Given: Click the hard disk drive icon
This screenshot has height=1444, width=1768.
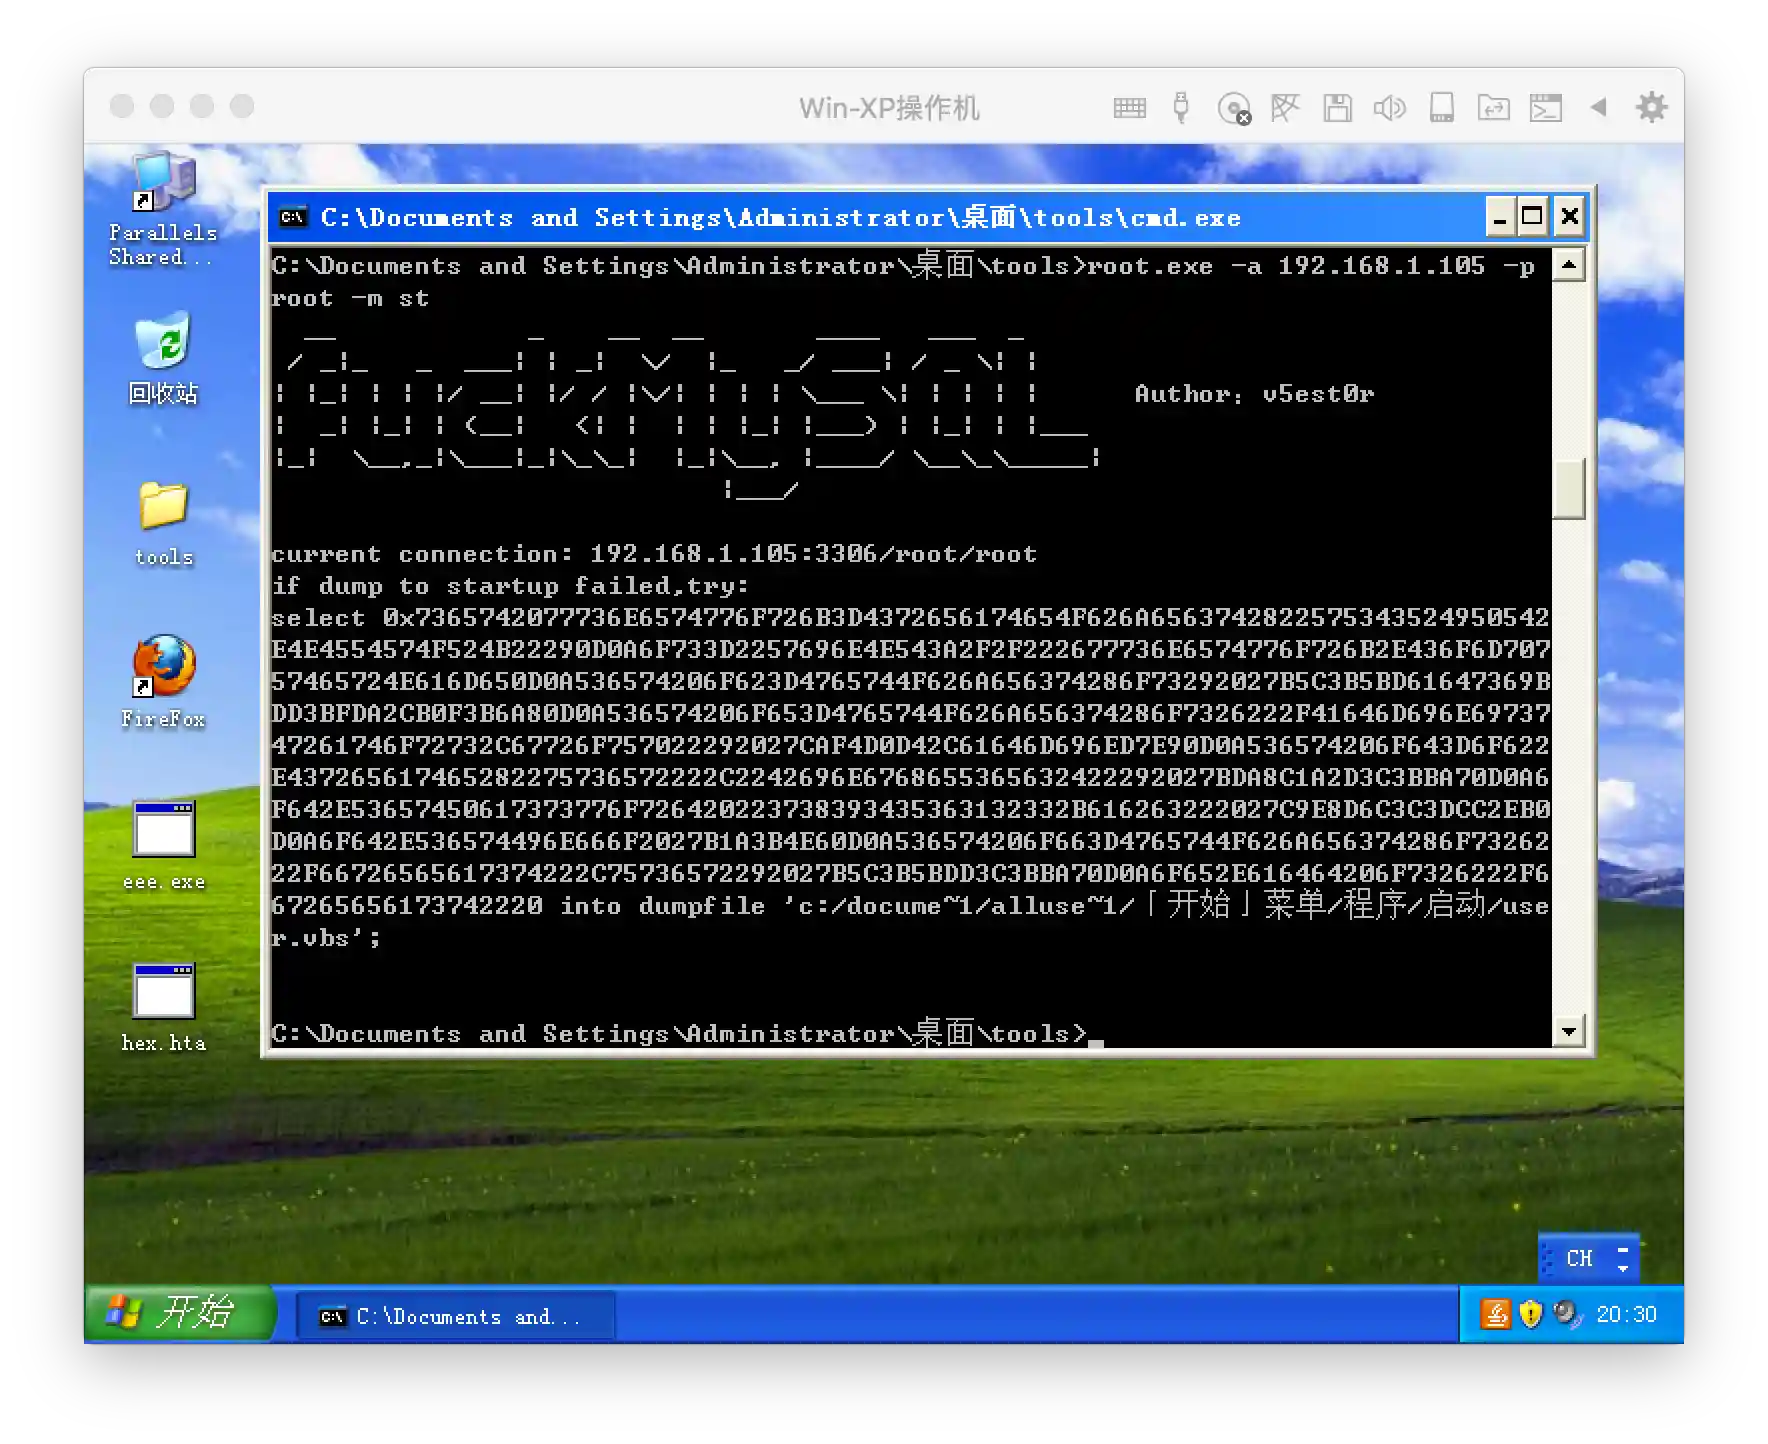Looking at the screenshot, I should 1441,107.
